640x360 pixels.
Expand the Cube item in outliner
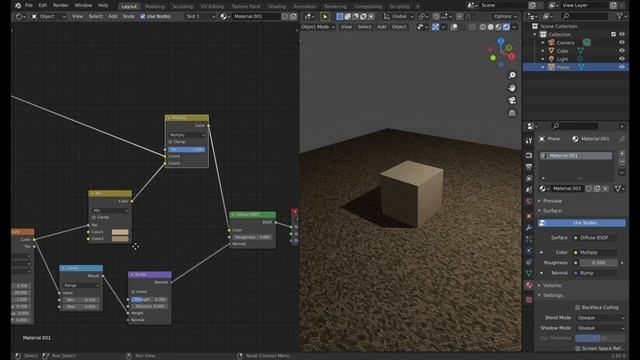tap(543, 51)
